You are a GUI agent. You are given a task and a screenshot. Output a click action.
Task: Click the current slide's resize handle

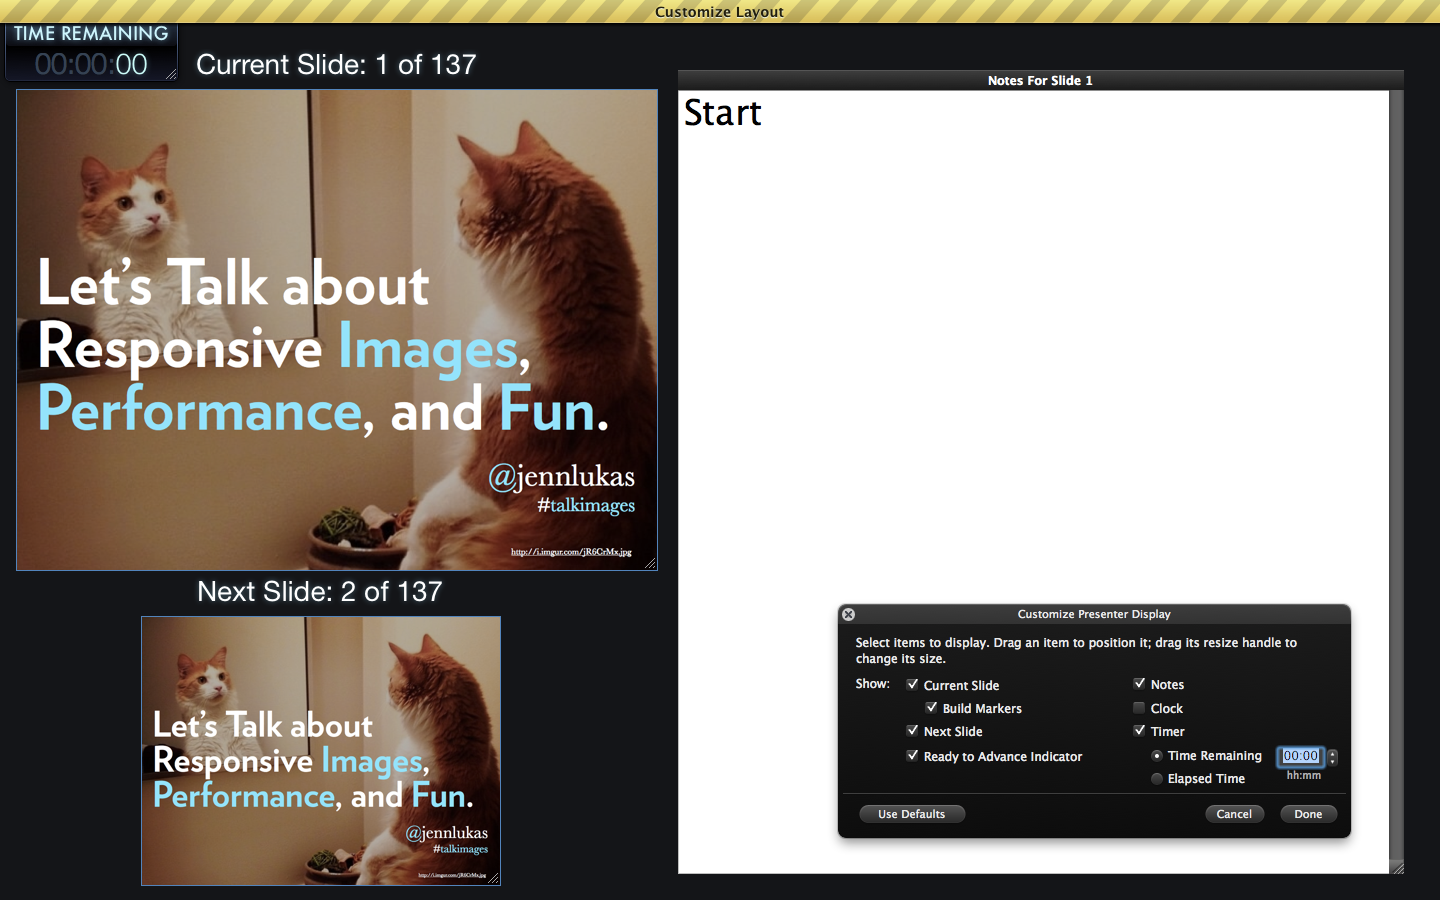tap(651, 564)
